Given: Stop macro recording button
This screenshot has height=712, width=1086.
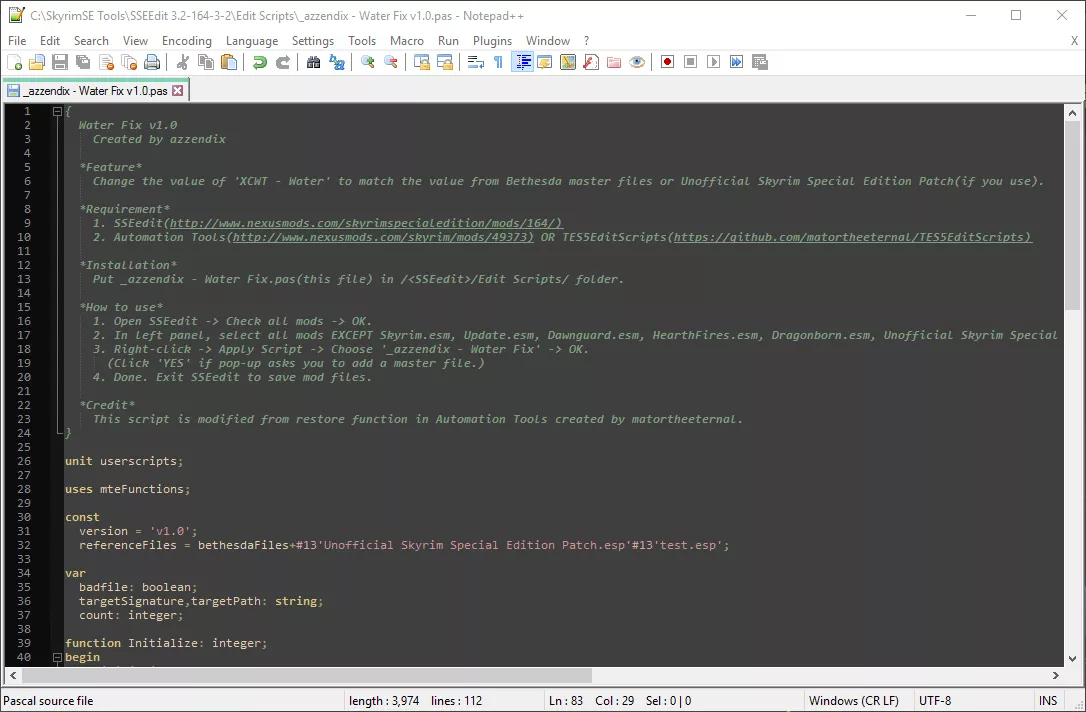Looking at the screenshot, I should point(691,62).
